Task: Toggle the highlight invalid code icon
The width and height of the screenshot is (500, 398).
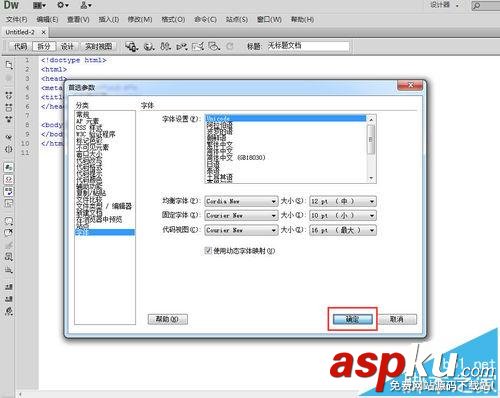Action: 9,179
